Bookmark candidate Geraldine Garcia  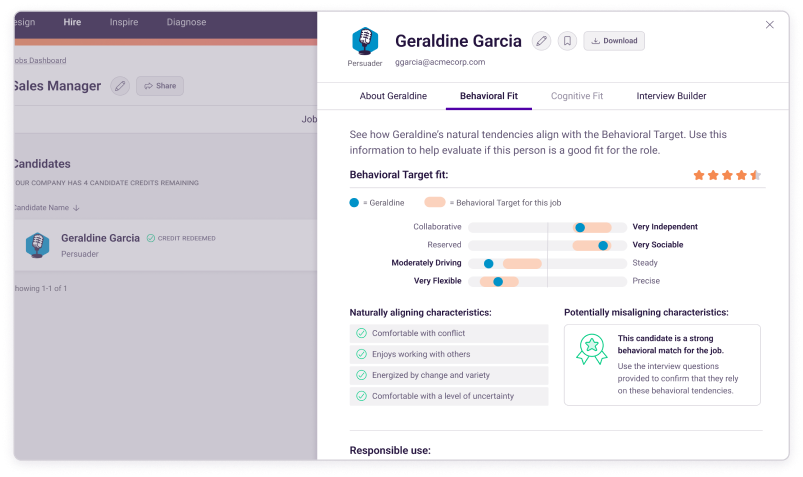click(567, 41)
